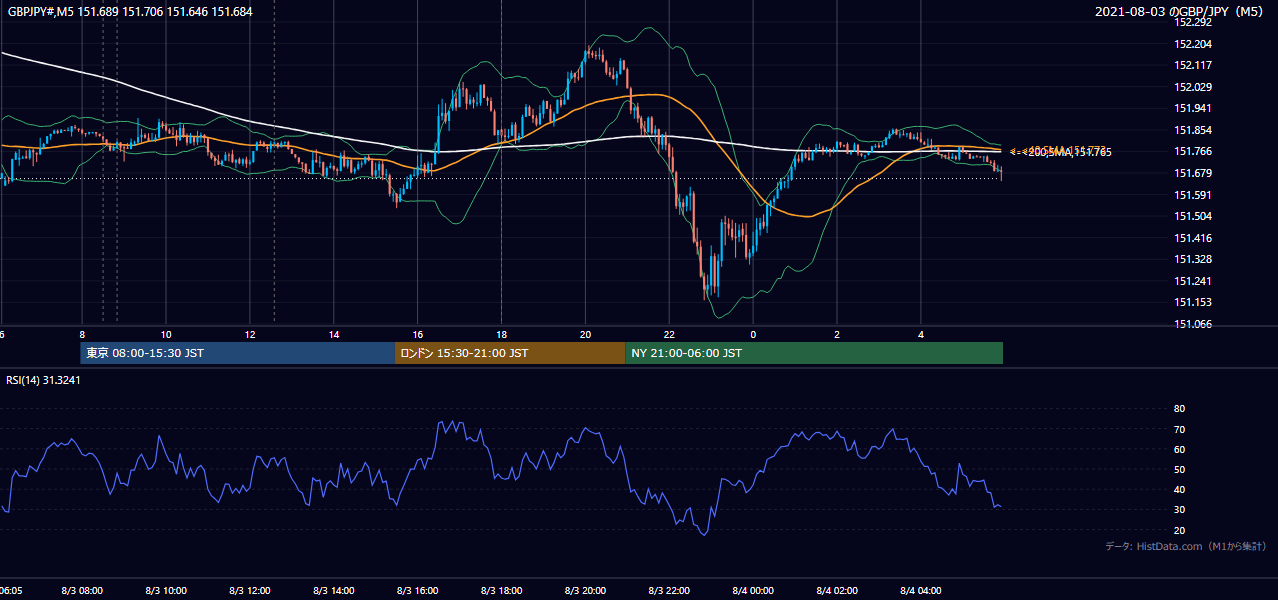Click the 8/3 18:00 date label

point(502,591)
